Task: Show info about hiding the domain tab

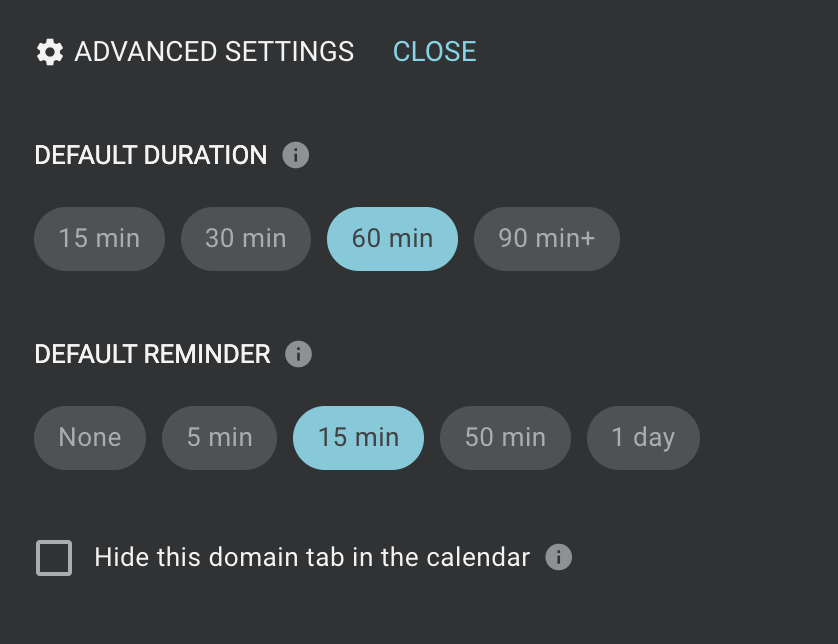Action: coord(559,557)
